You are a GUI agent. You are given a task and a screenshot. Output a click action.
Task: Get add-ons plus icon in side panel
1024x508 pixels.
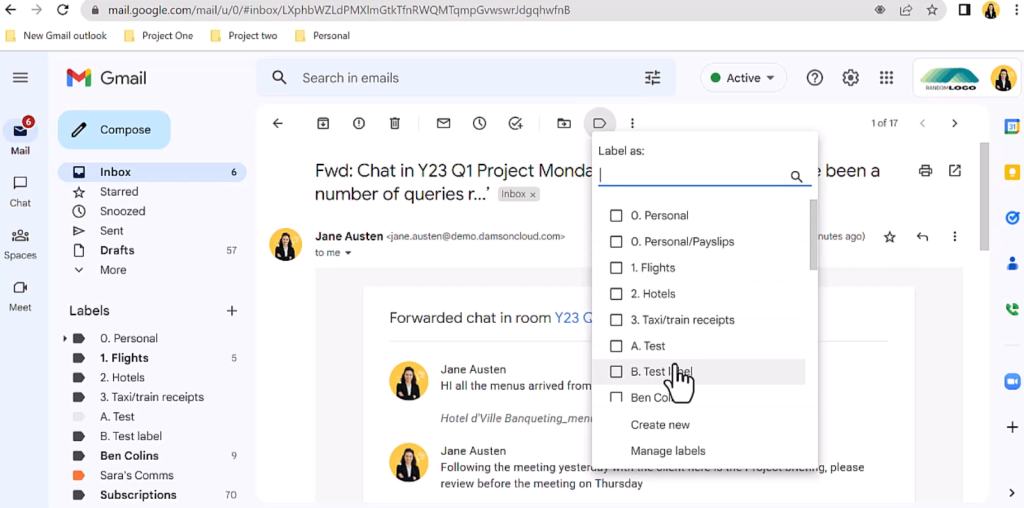(x=1012, y=428)
